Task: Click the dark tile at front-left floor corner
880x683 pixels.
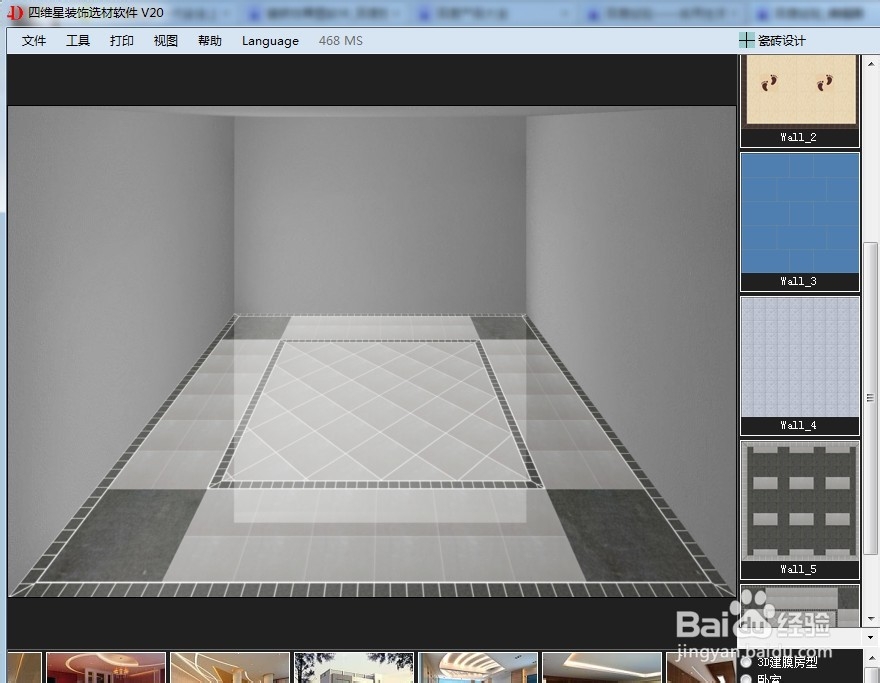Action: (121, 535)
